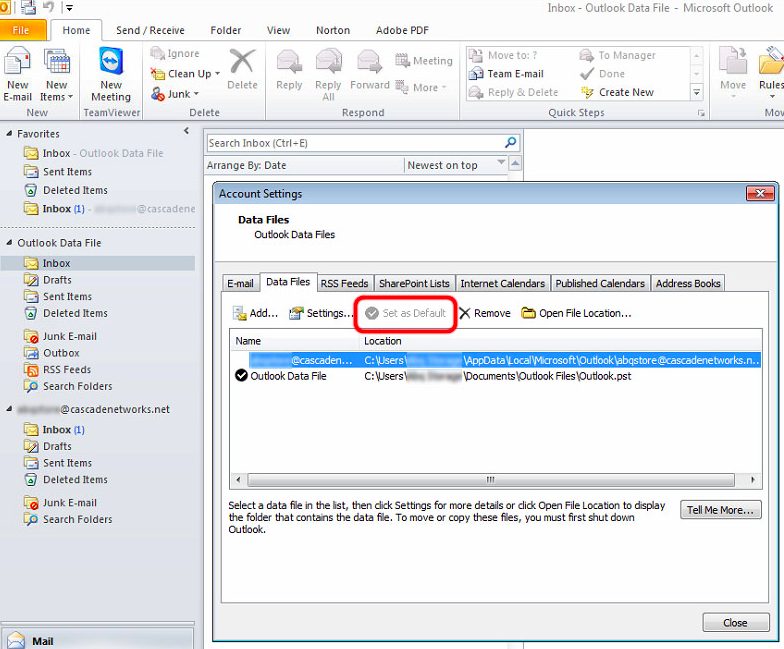Collapse the cascadenetworks.net account tree
The height and width of the screenshot is (649, 784).
(x=9, y=409)
